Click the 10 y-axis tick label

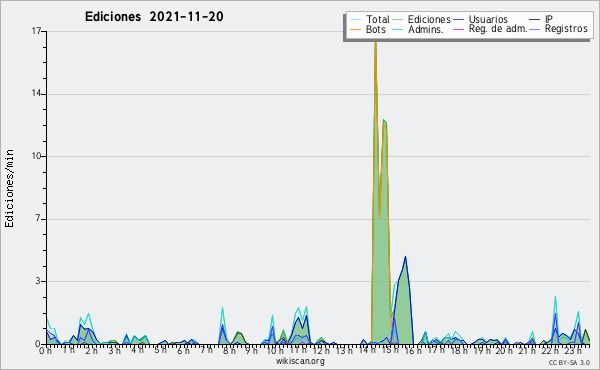pyautogui.click(x=36, y=156)
